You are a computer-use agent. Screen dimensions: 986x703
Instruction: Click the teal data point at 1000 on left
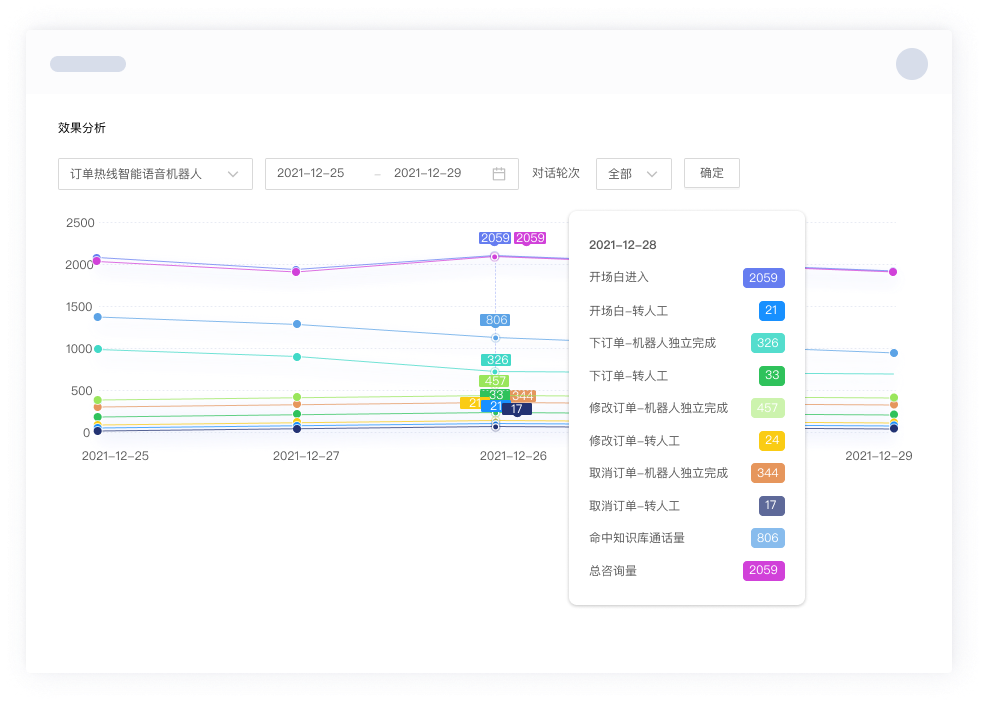coord(97,349)
